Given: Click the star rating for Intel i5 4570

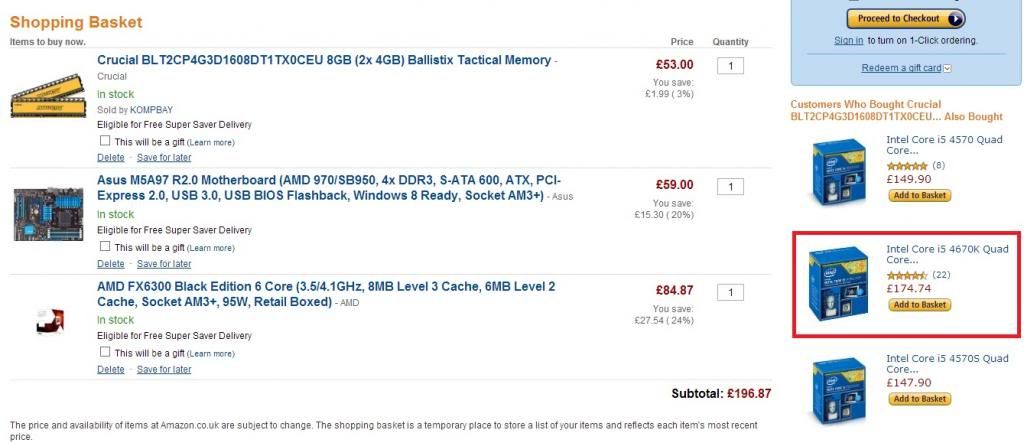Looking at the screenshot, I should point(907,165).
